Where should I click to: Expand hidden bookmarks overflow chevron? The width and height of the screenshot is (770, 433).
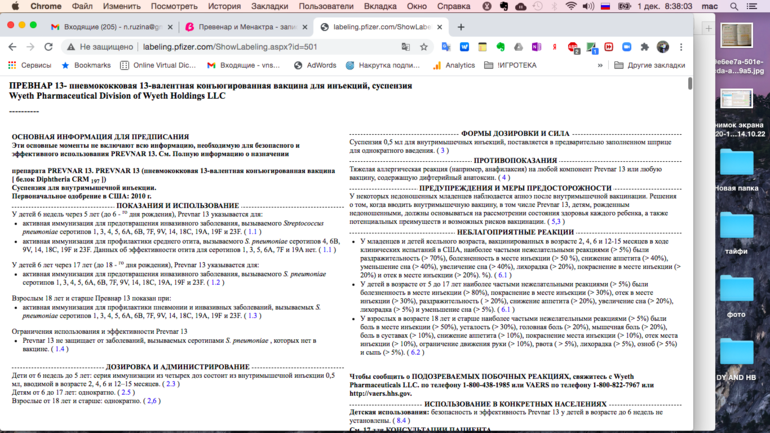600,65
